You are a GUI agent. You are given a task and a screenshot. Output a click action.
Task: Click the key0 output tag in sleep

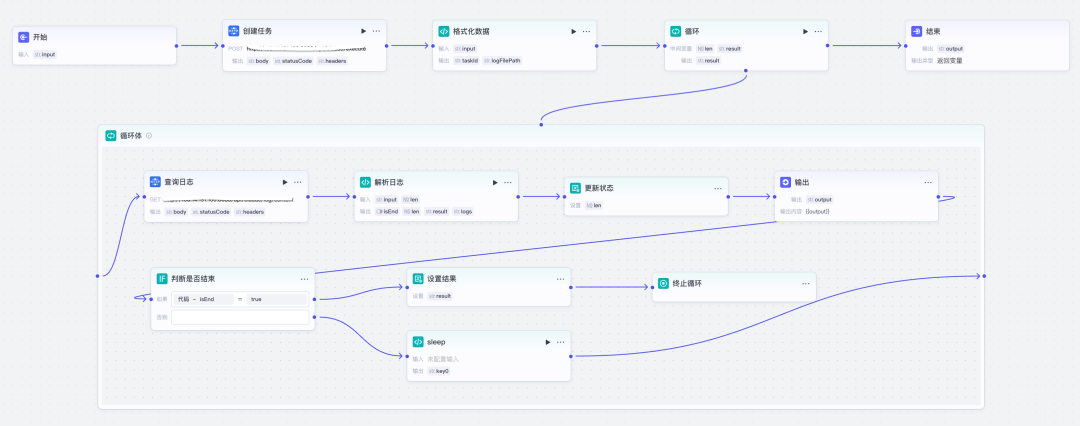pyautogui.click(x=439, y=371)
